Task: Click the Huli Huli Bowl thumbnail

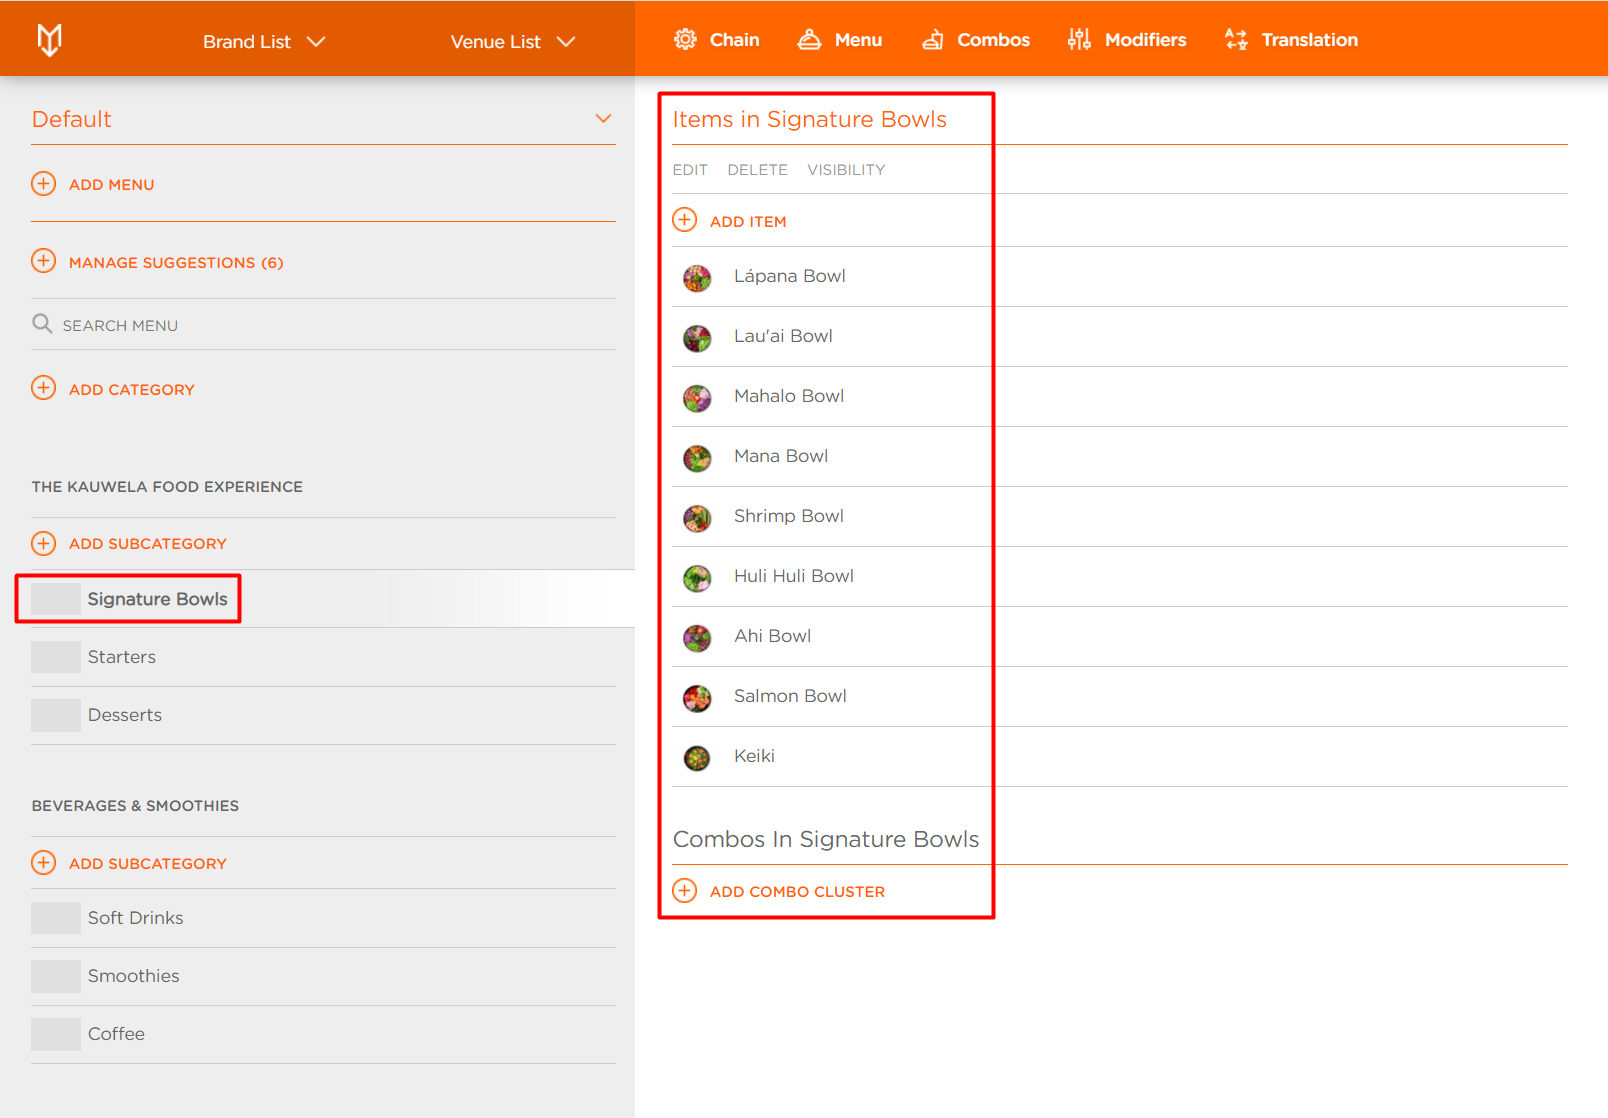Action: point(697,578)
